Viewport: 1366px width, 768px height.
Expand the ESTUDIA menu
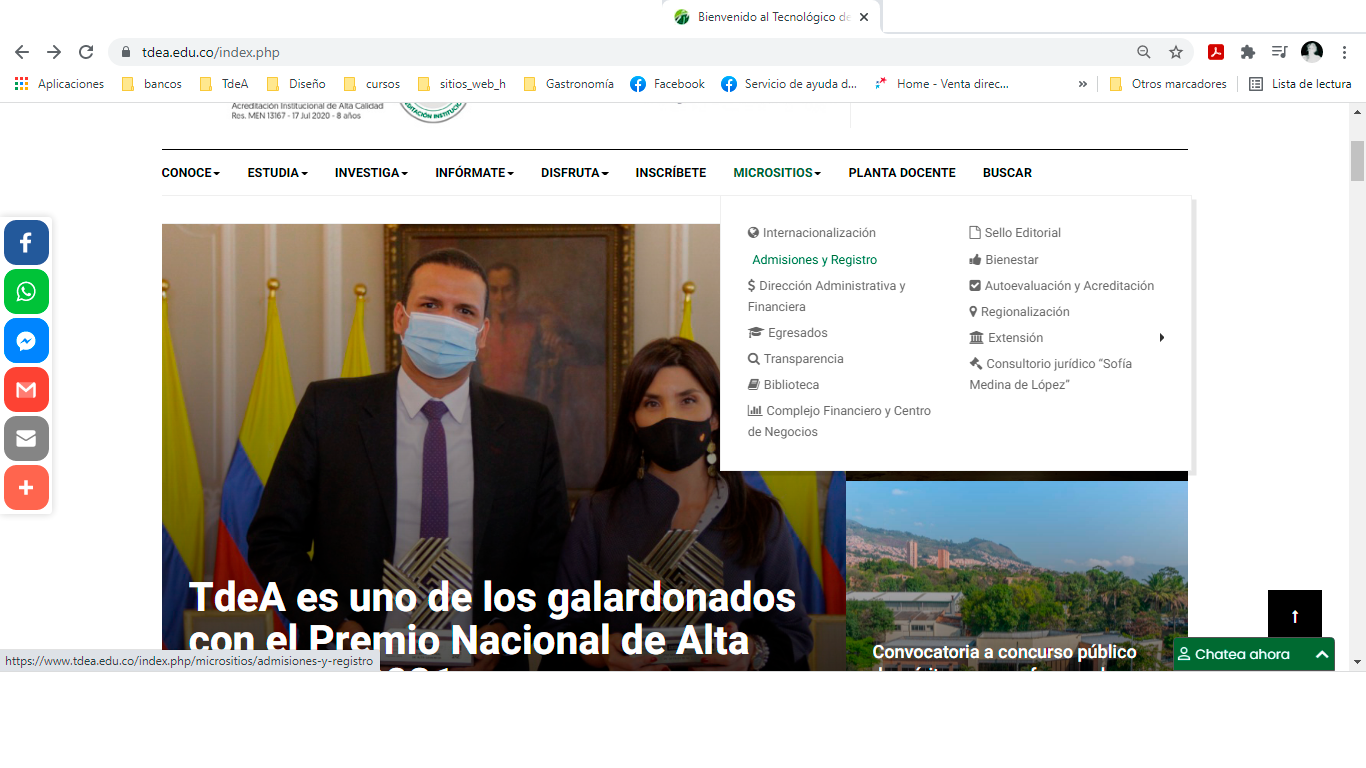tap(277, 173)
